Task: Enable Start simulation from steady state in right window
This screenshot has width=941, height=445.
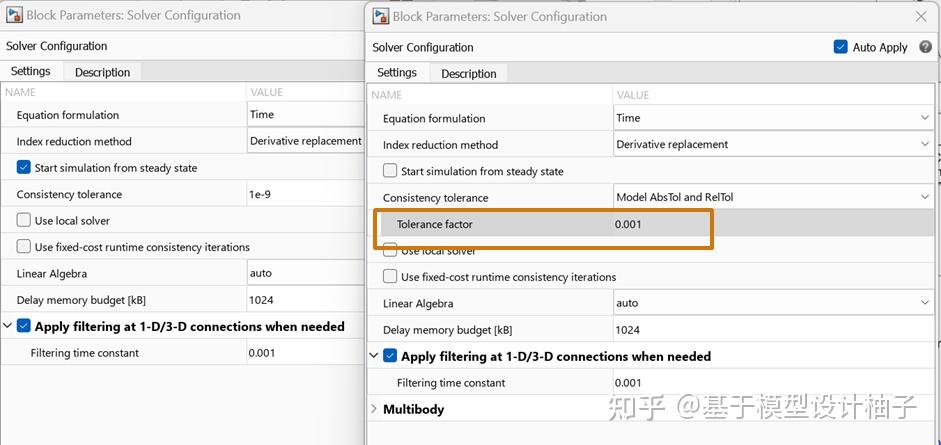Action: pyautogui.click(x=390, y=171)
